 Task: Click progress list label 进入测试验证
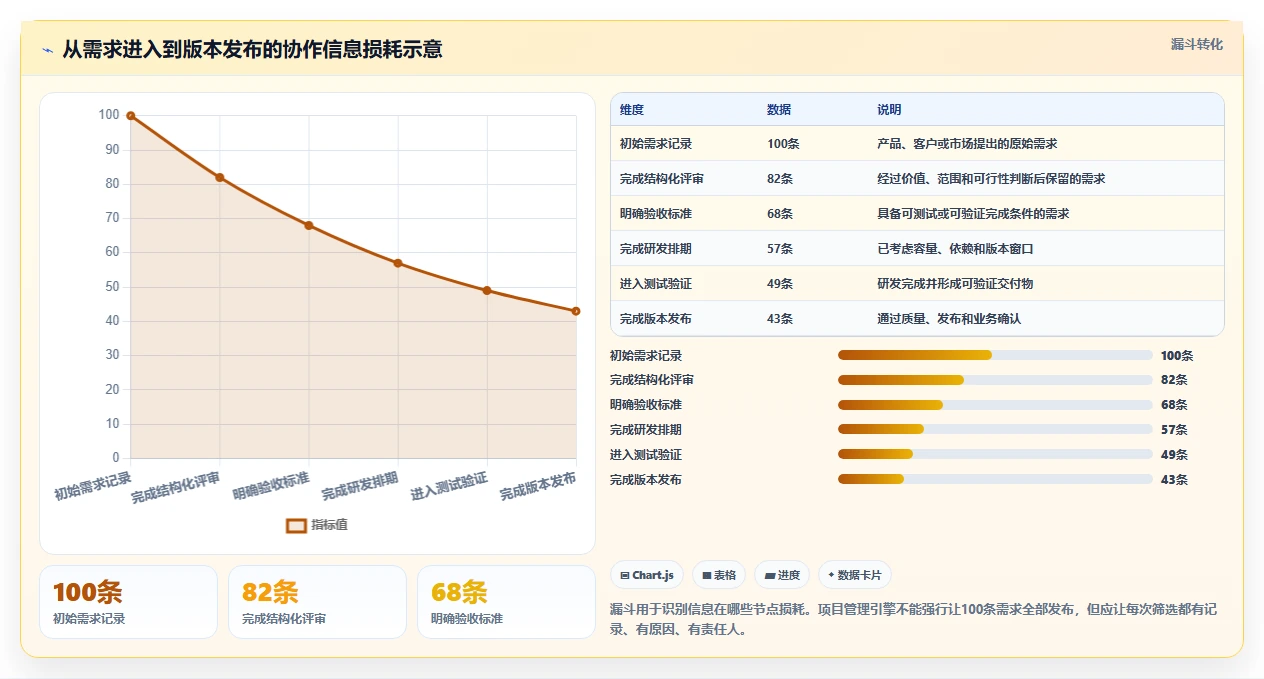[646, 455]
